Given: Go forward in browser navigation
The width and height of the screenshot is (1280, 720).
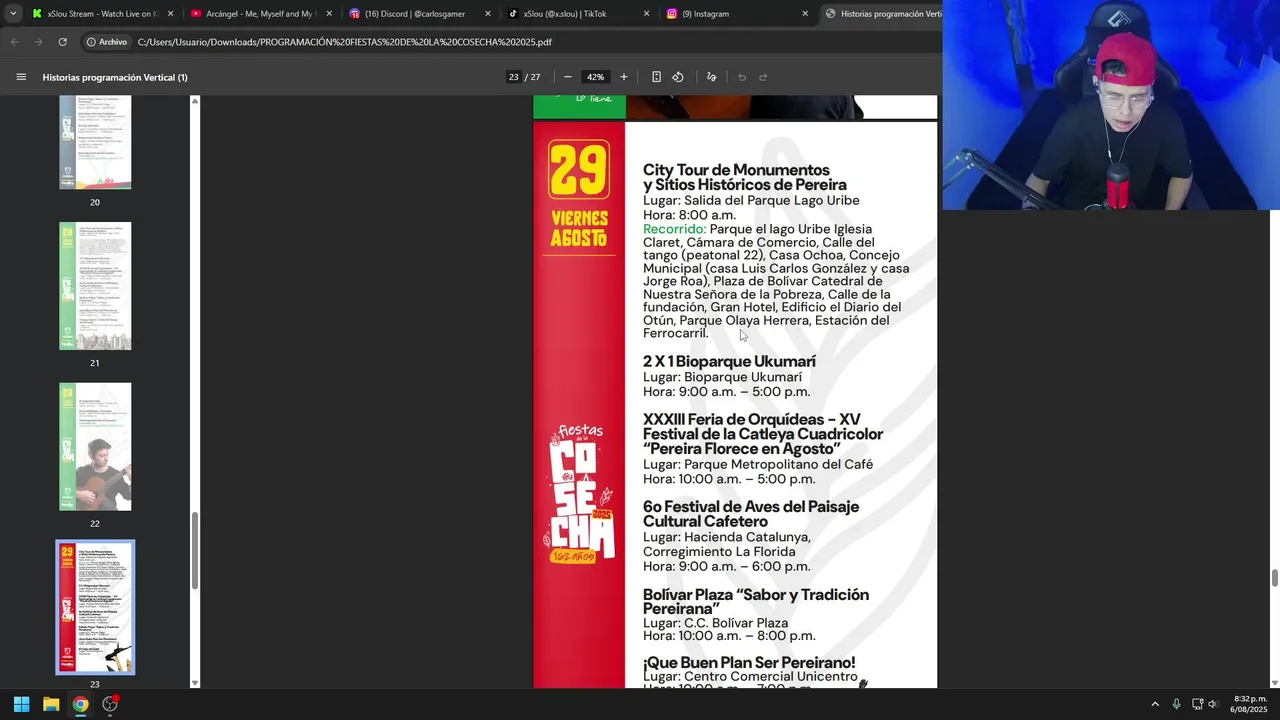Looking at the screenshot, I should (x=38, y=42).
